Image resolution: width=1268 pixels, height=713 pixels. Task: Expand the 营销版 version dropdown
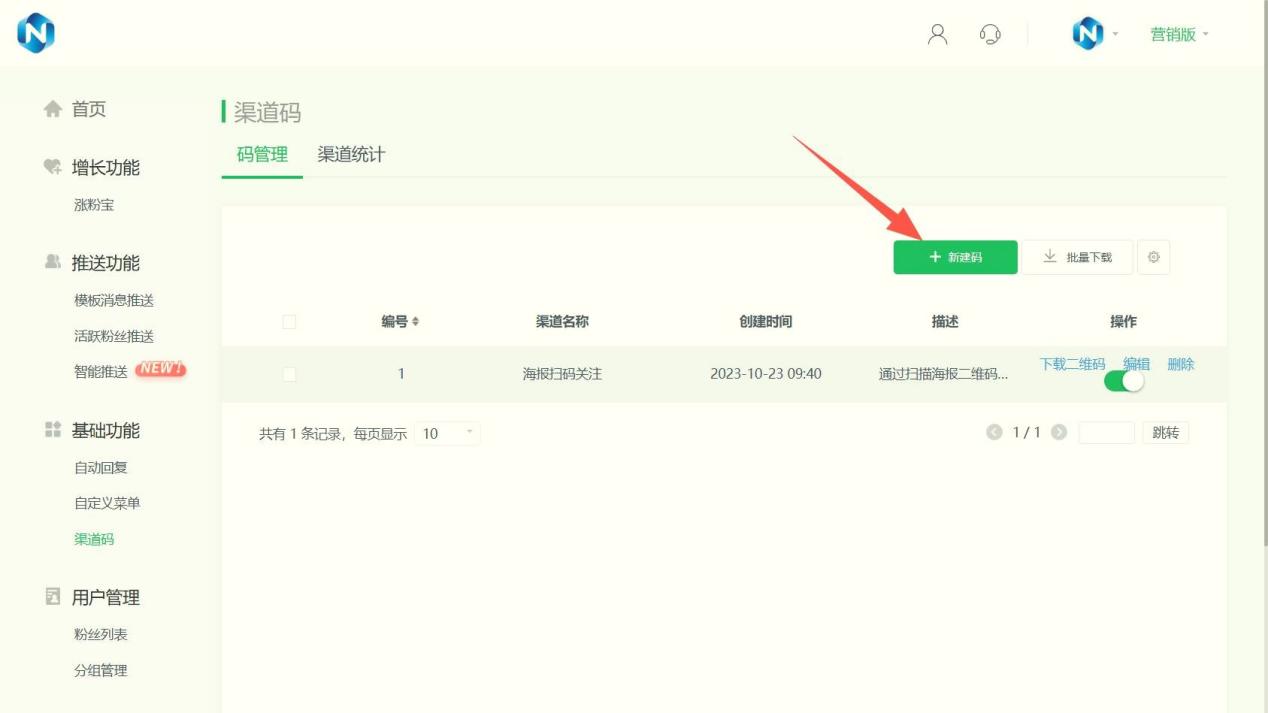pos(1180,34)
